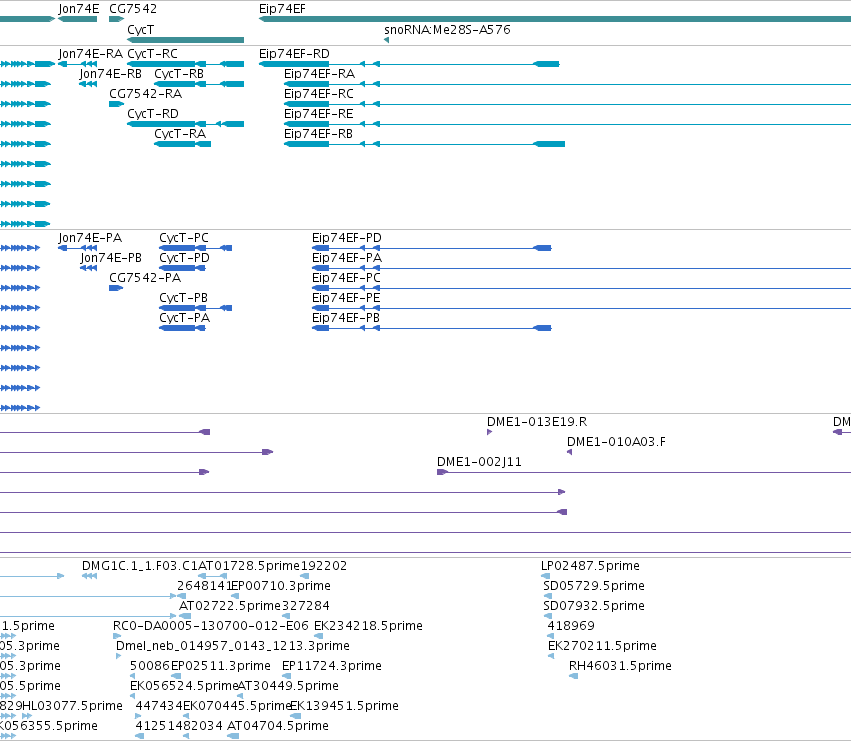Select the Eip74EF-PB protein label
Image resolution: width=851 pixels, height=741 pixels.
click(346, 318)
